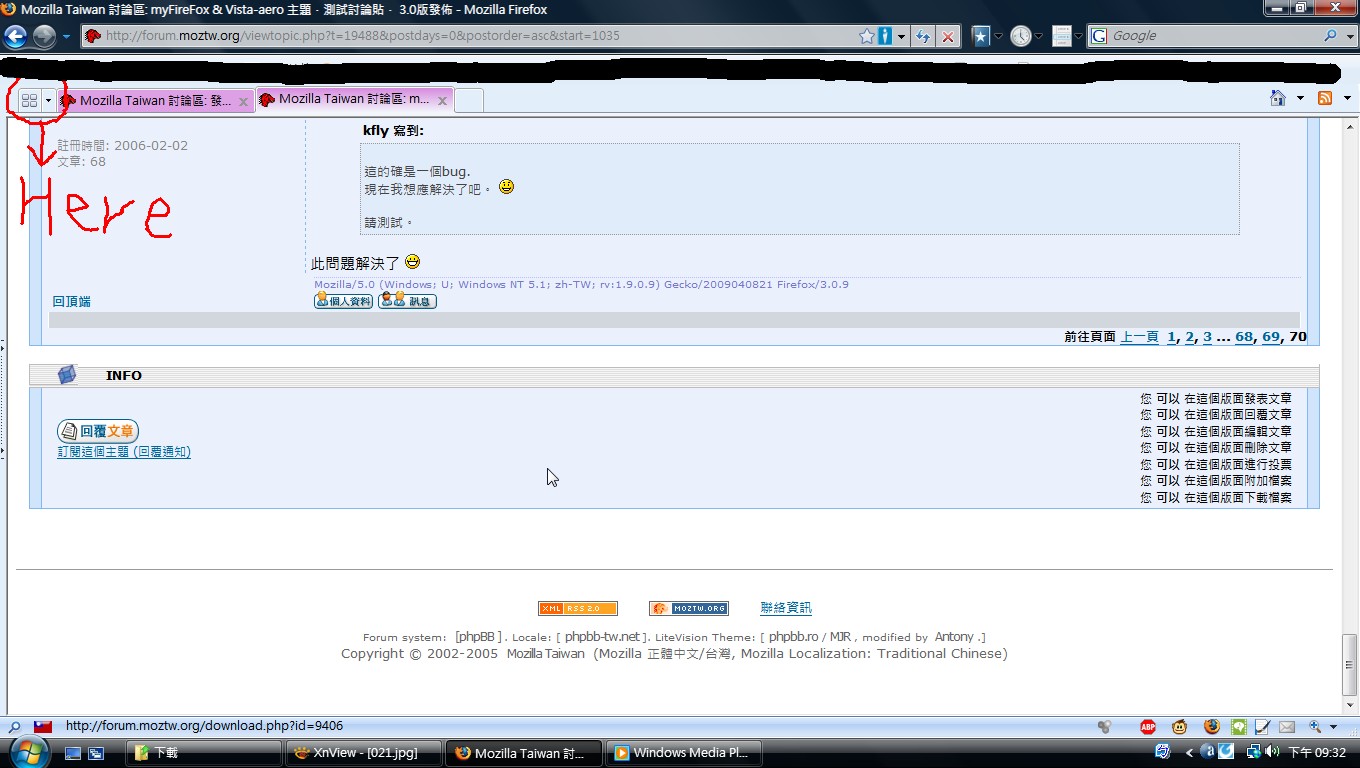Click the tab groups grid button

(x=29, y=100)
